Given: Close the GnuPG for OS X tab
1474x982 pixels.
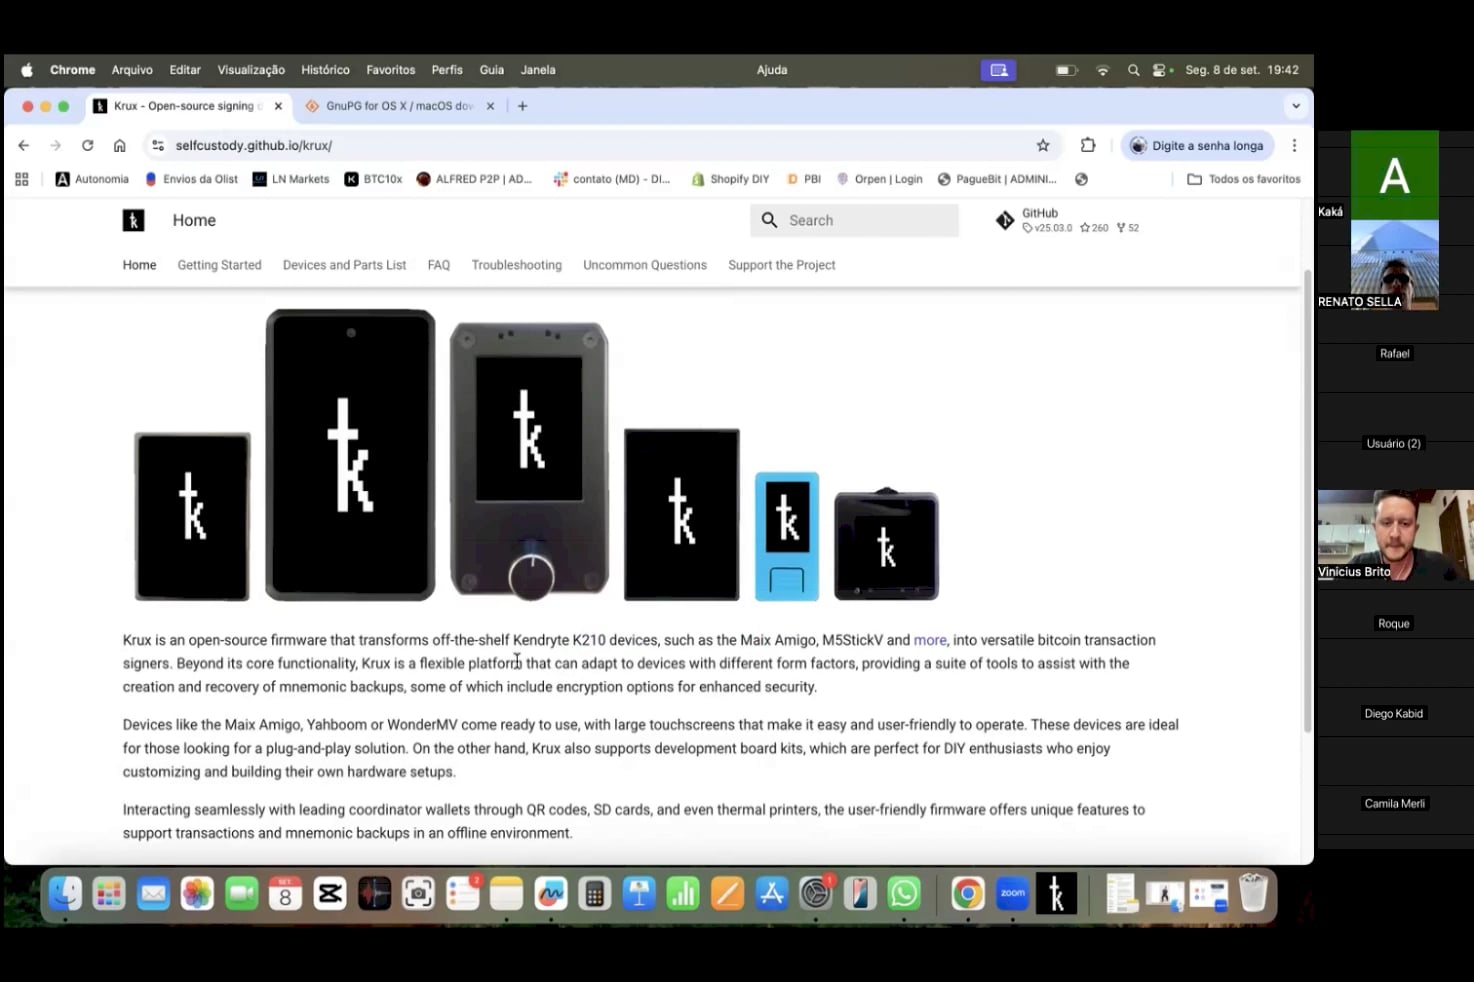Looking at the screenshot, I should (x=490, y=106).
